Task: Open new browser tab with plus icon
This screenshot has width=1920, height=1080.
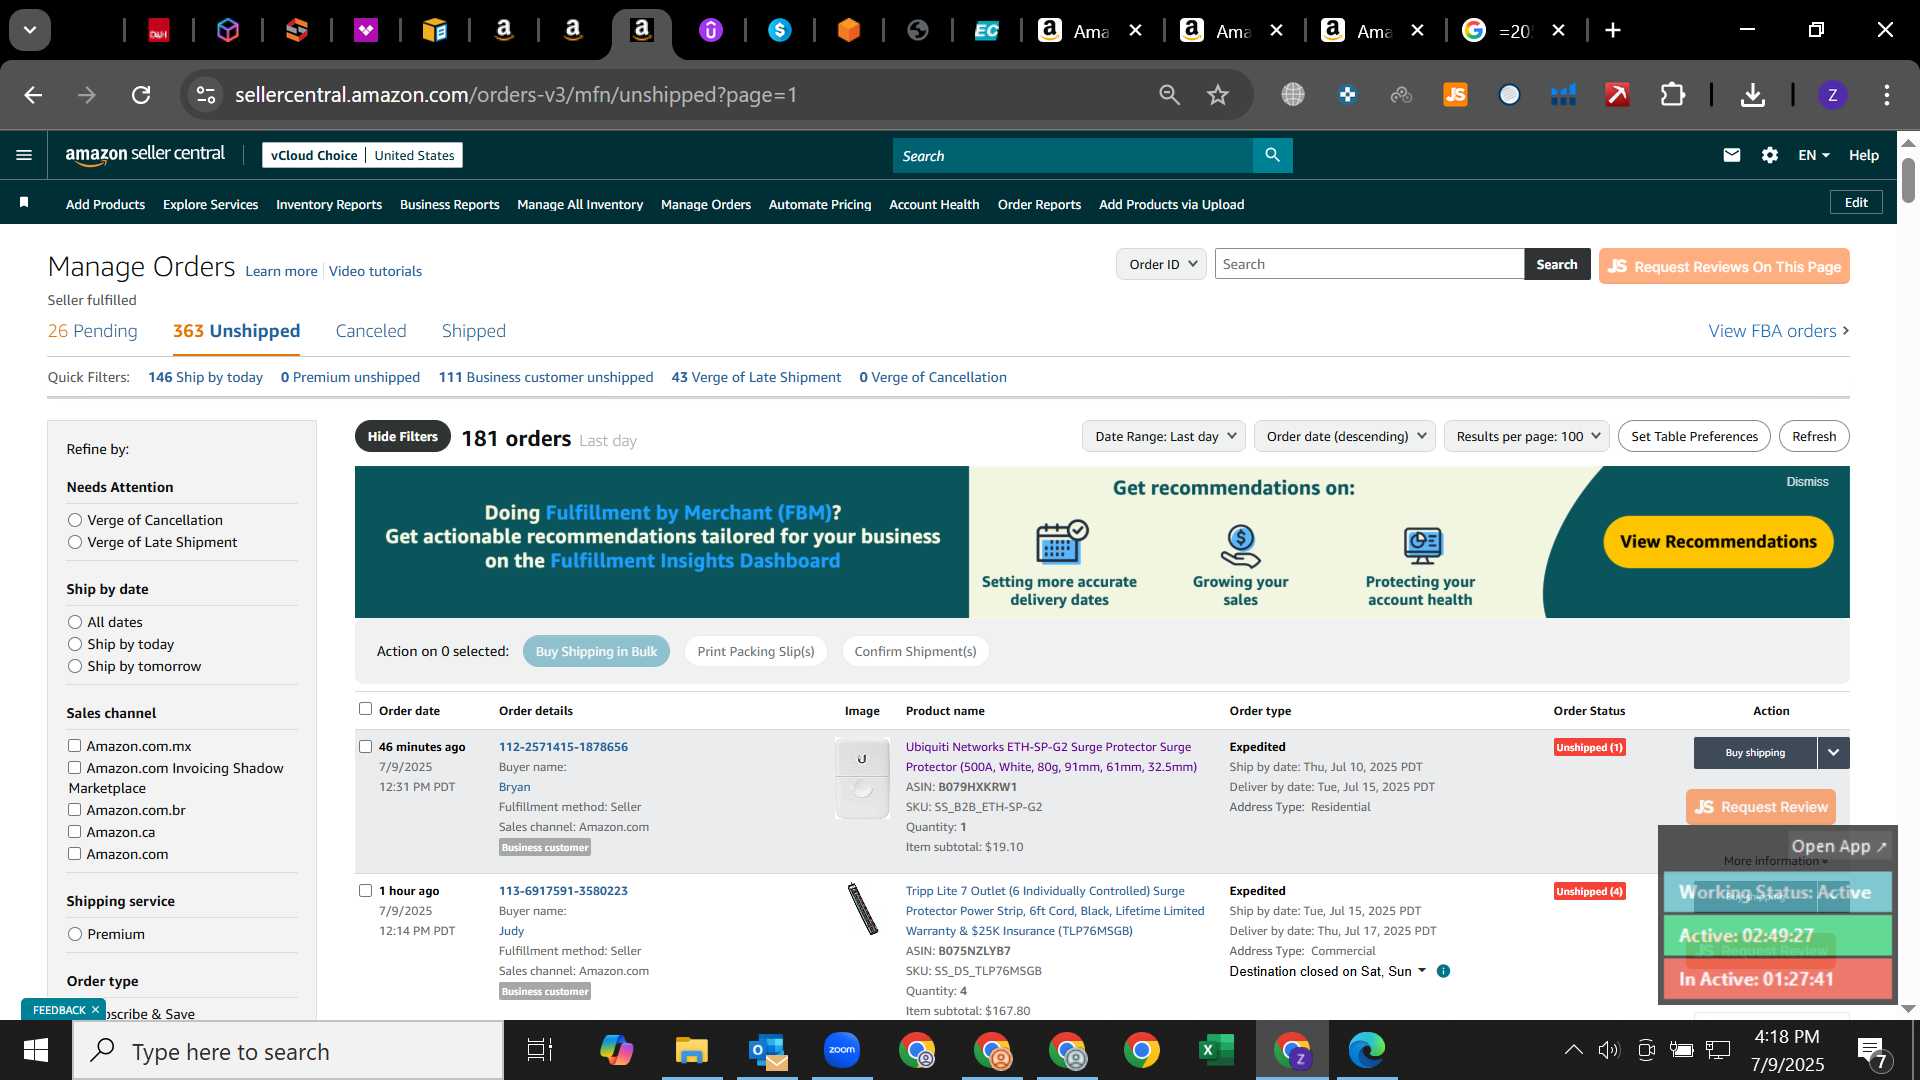Action: pos(1612,30)
